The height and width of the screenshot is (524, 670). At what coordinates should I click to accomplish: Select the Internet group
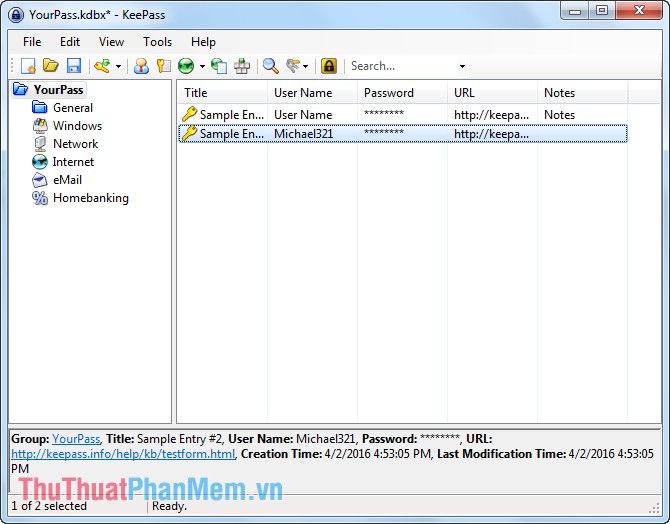pyautogui.click(x=73, y=162)
